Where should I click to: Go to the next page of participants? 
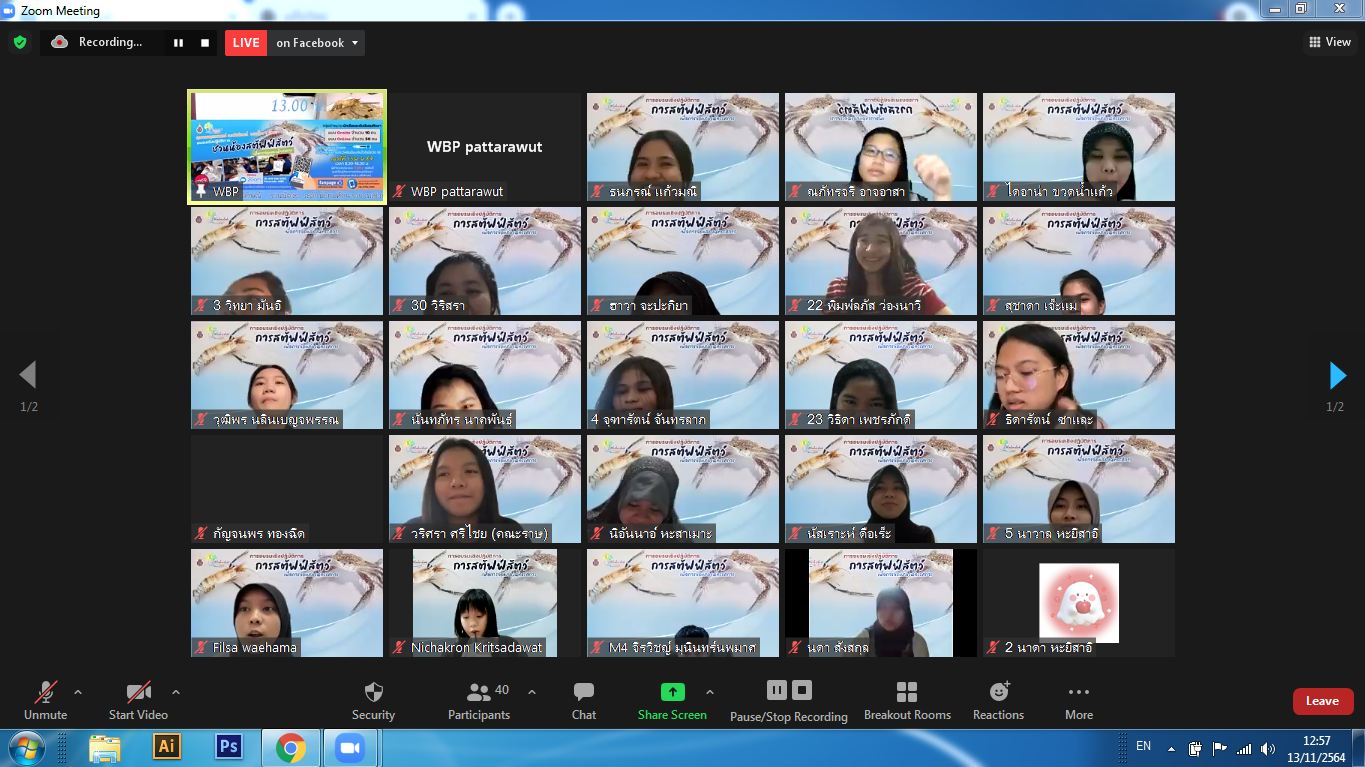tap(1337, 376)
